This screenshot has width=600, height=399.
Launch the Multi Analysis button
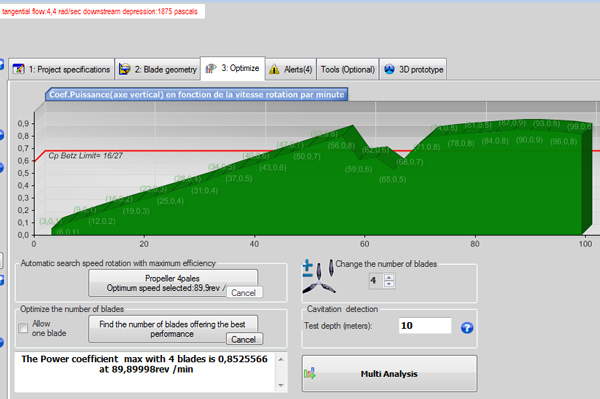tap(390, 373)
